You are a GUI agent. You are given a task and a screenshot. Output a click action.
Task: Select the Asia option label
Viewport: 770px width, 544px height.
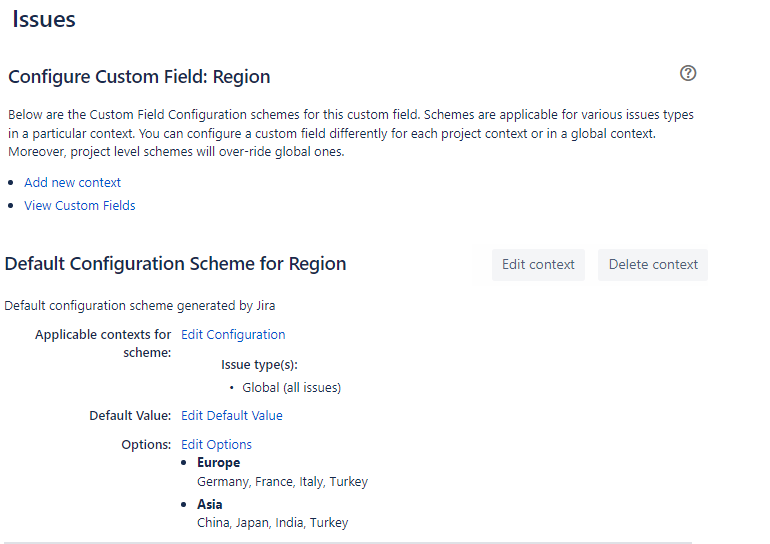[210, 505]
